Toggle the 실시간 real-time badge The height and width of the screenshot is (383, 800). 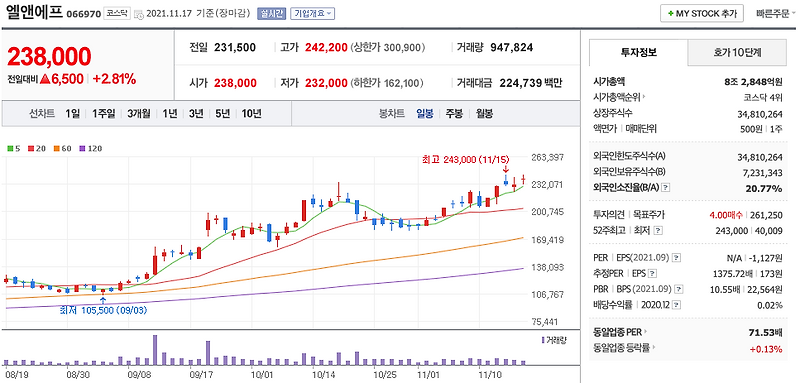click(271, 14)
